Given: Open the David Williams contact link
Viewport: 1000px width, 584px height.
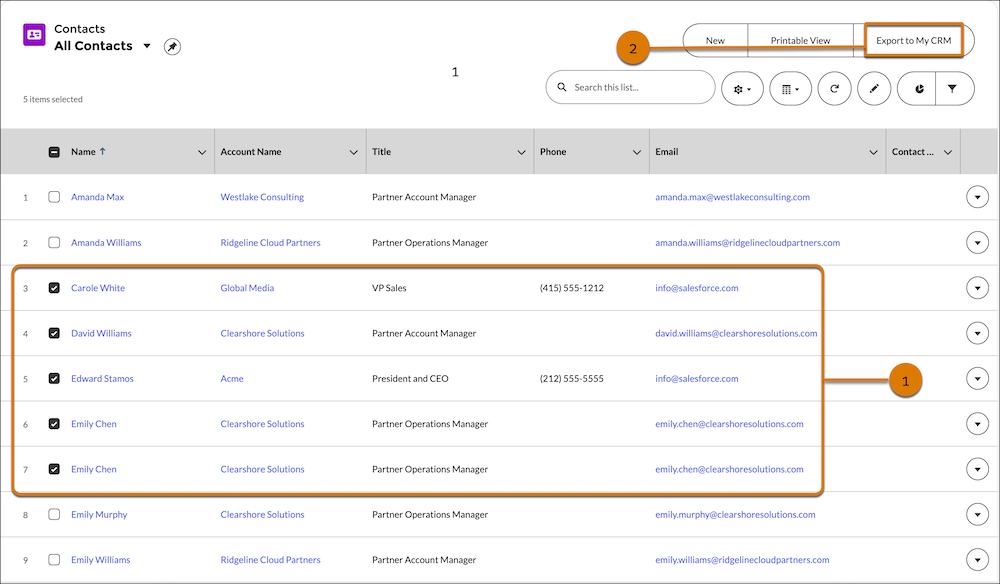Looking at the screenshot, I should pos(101,333).
